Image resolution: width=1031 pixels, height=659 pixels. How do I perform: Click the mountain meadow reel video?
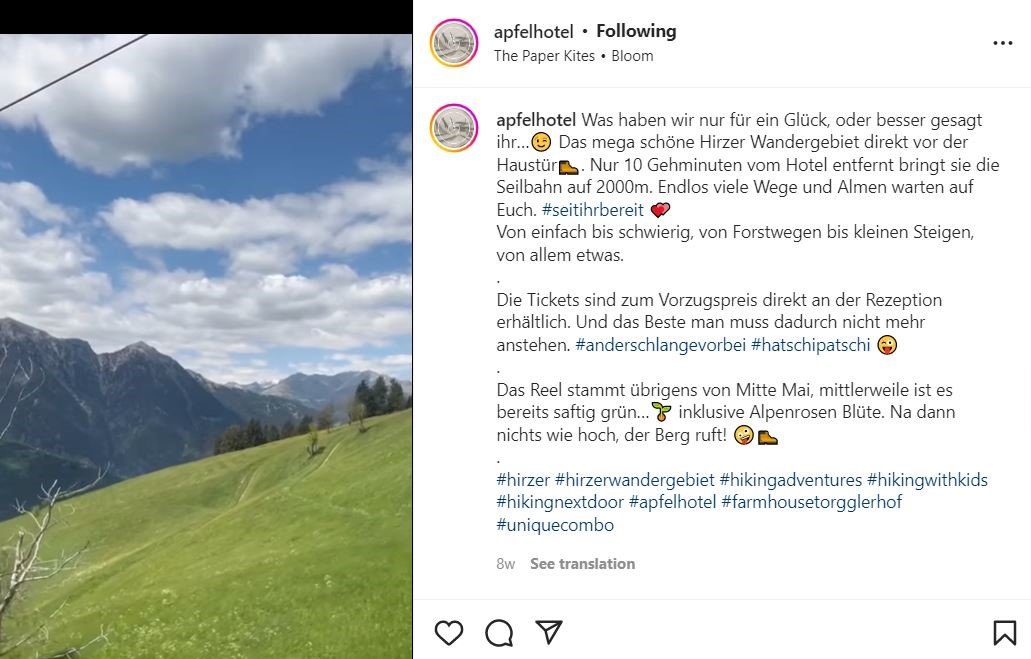pos(206,347)
